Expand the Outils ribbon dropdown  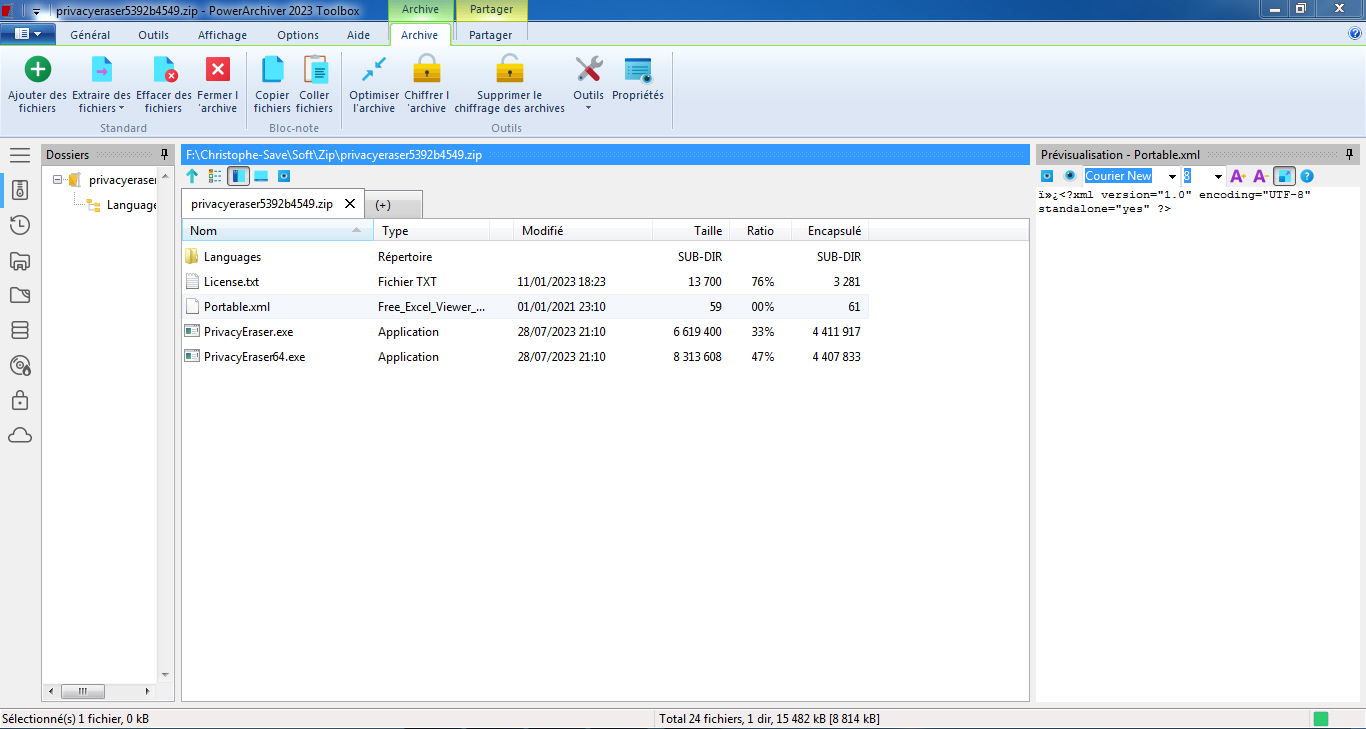(x=589, y=84)
